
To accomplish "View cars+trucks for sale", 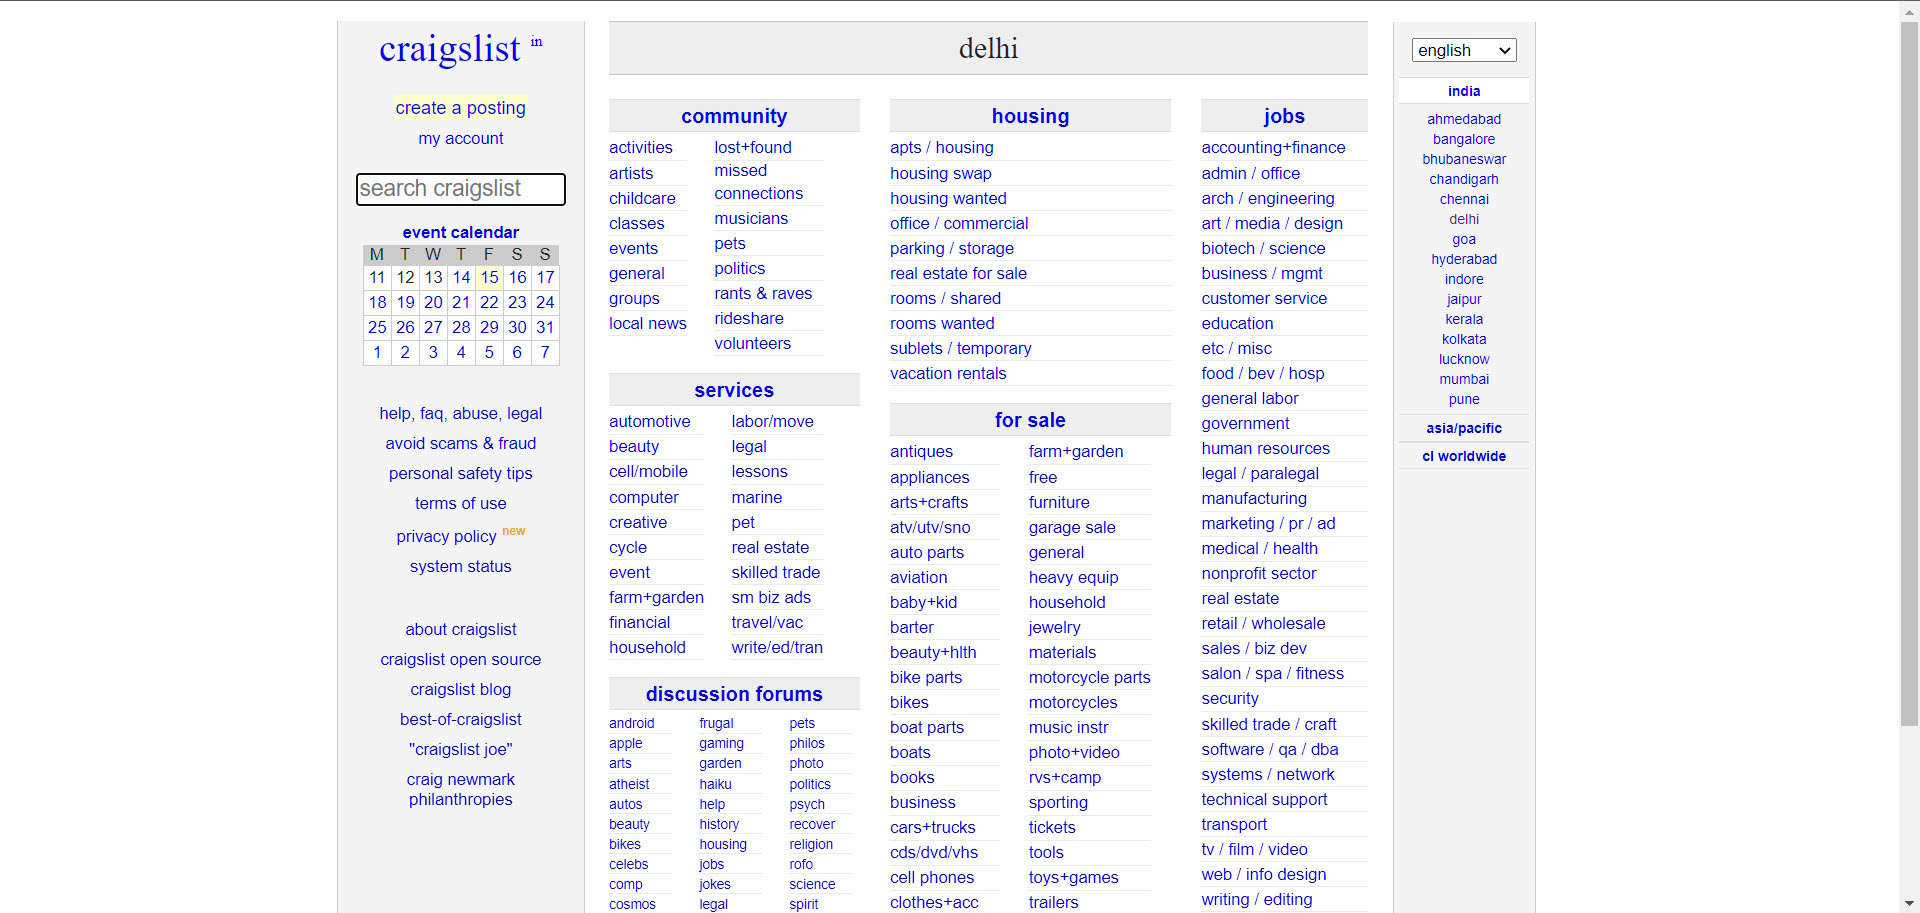I will tap(933, 827).
